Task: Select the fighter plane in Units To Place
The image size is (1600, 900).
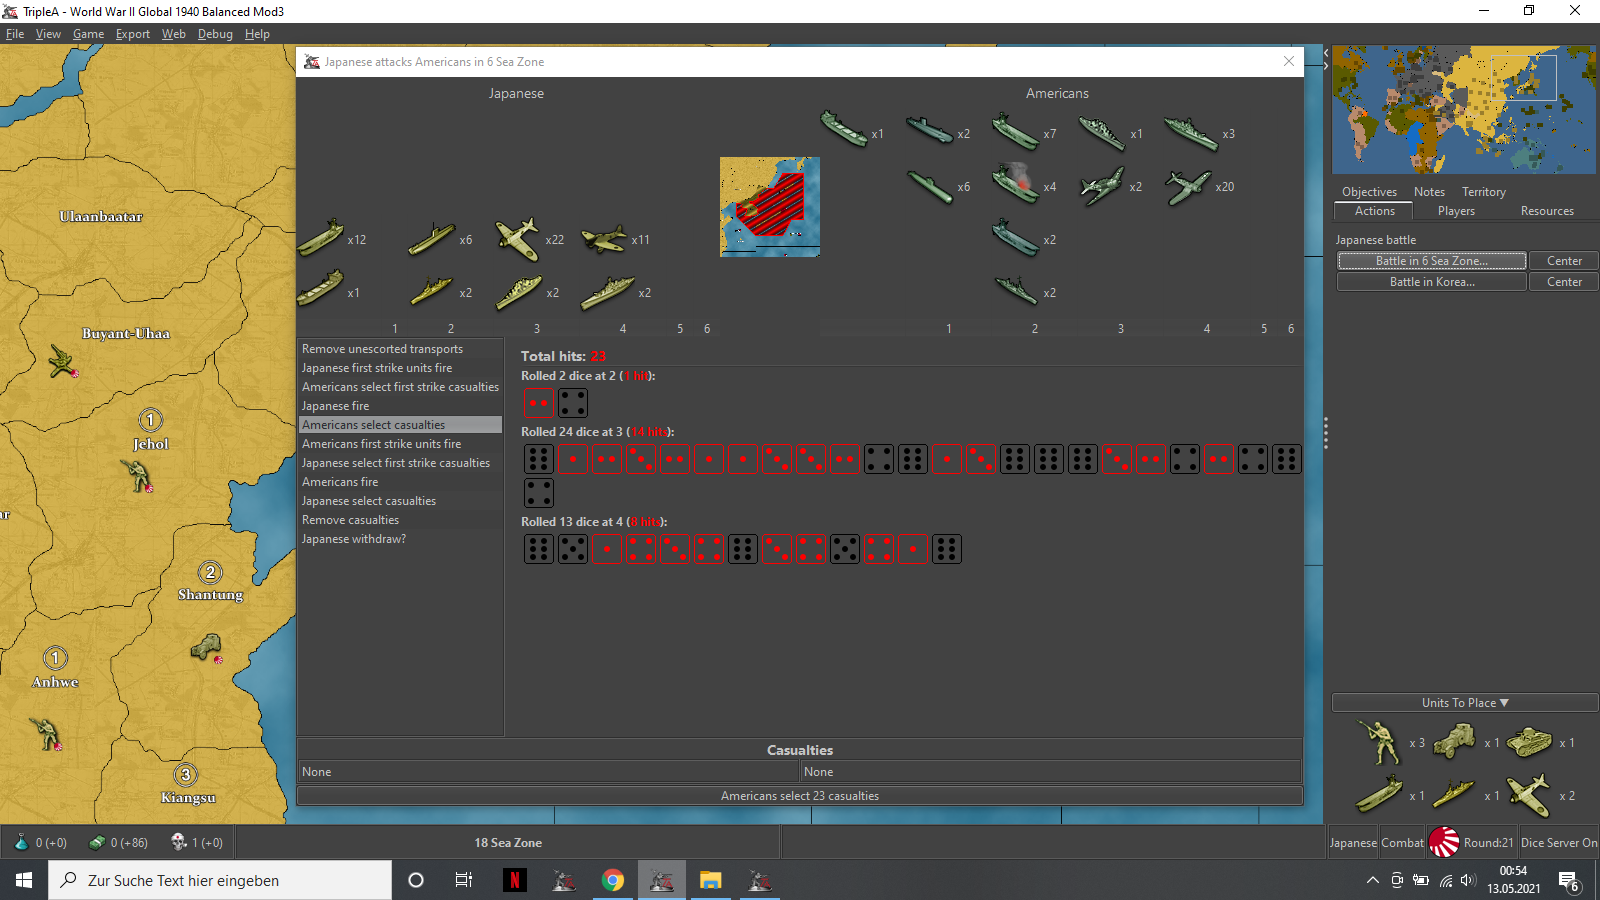Action: coord(1529,795)
